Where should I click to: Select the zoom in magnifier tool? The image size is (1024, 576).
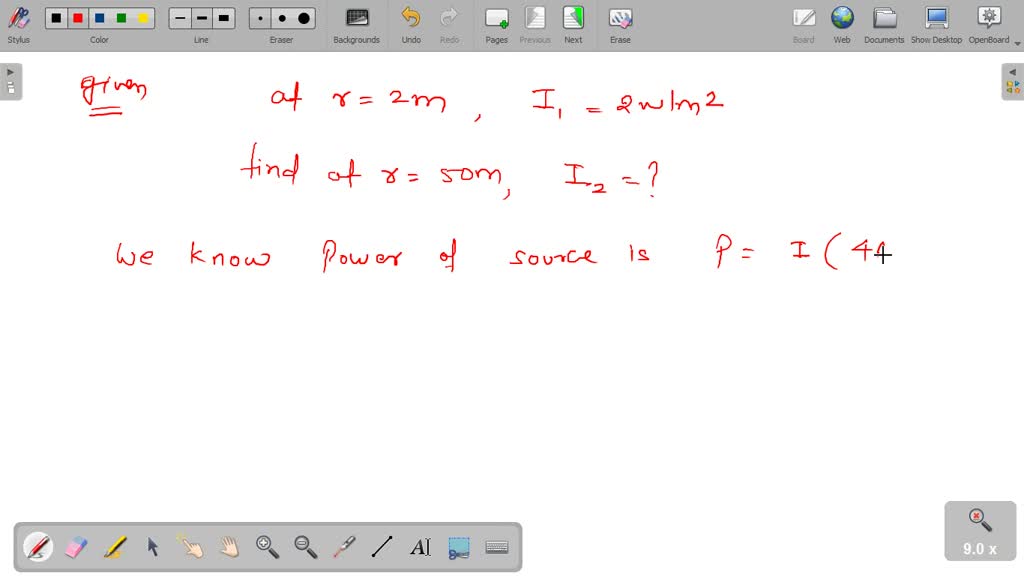(267, 547)
